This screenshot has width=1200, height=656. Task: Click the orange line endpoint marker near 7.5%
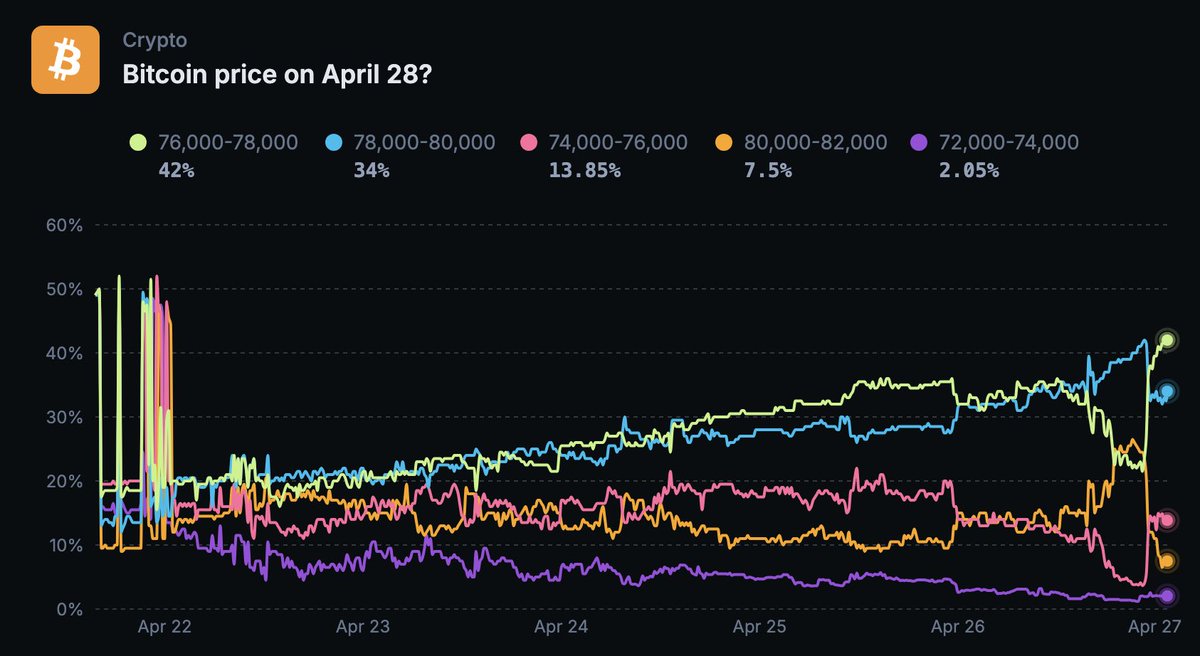(x=1166, y=561)
